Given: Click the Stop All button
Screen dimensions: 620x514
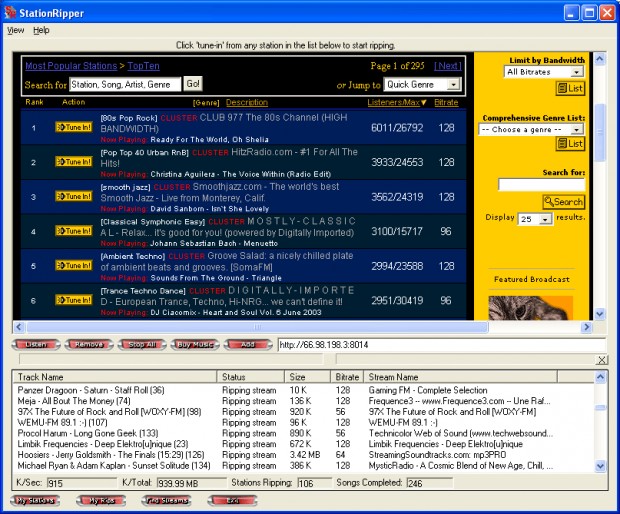Looking at the screenshot, I should [x=142, y=344].
